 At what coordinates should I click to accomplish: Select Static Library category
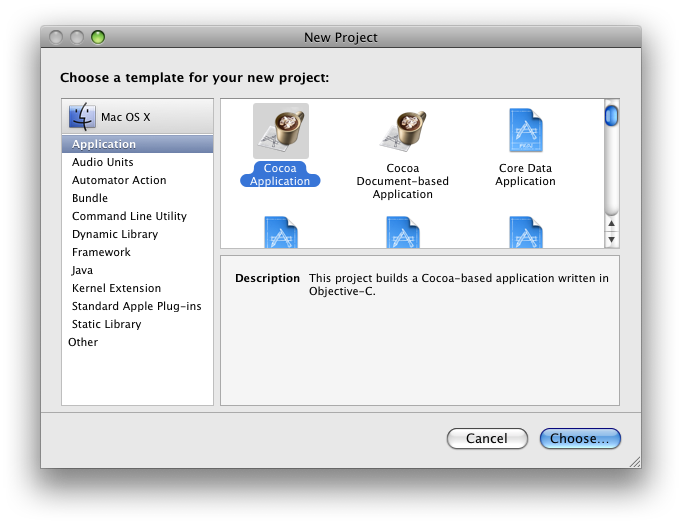137,324
